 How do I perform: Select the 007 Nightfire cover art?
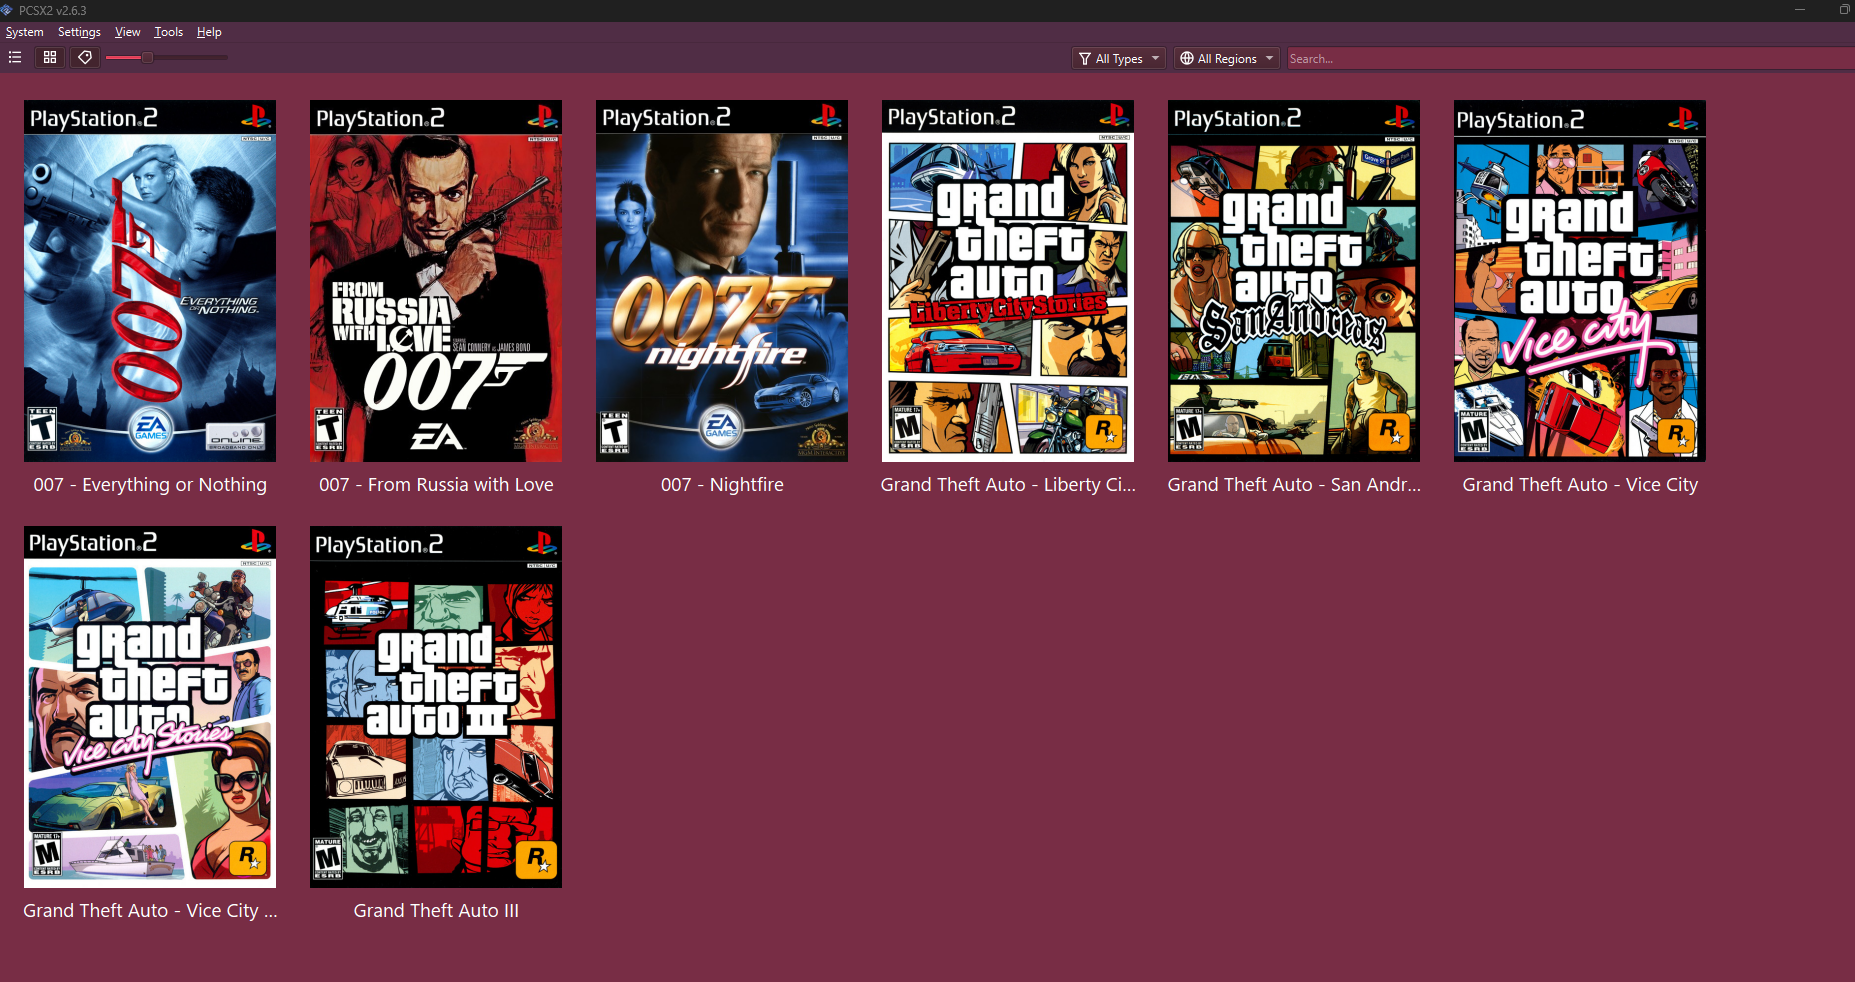(x=722, y=281)
